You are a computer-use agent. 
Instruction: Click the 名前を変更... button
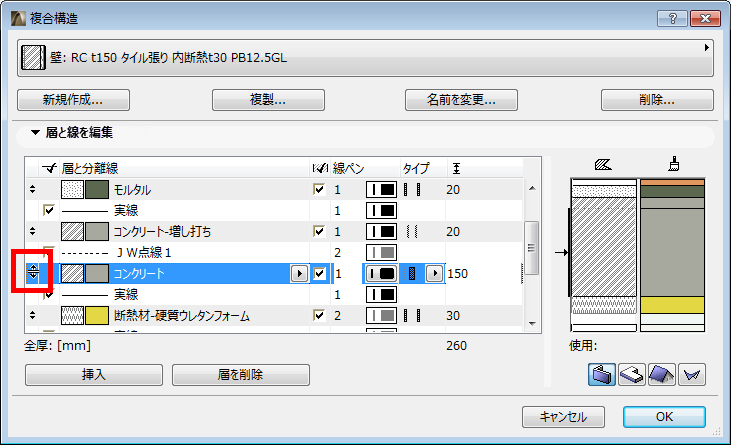[x=461, y=100]
